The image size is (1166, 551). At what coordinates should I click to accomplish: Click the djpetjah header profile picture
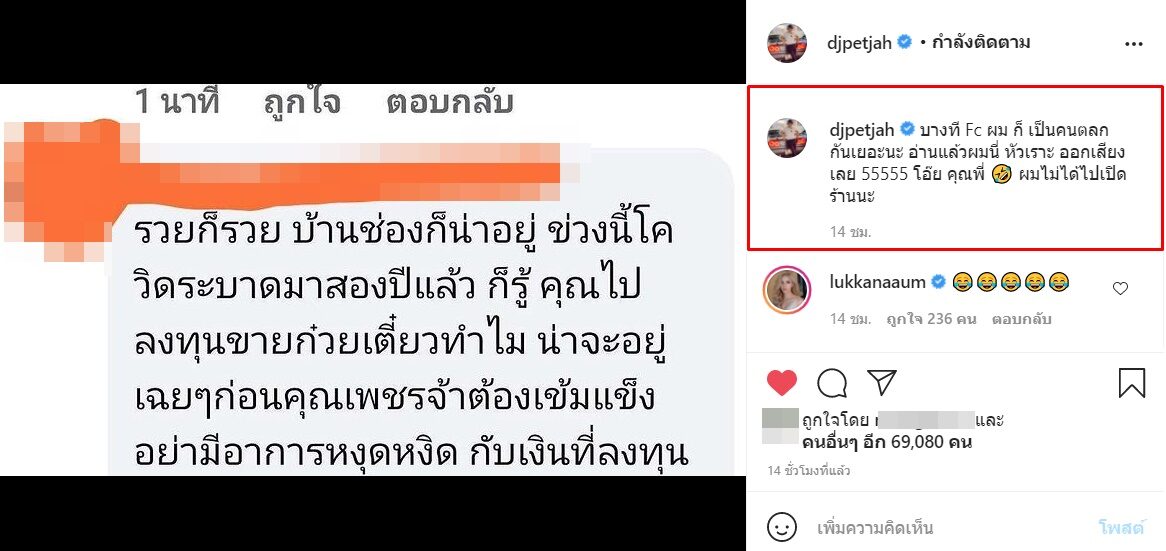(787, 43)
